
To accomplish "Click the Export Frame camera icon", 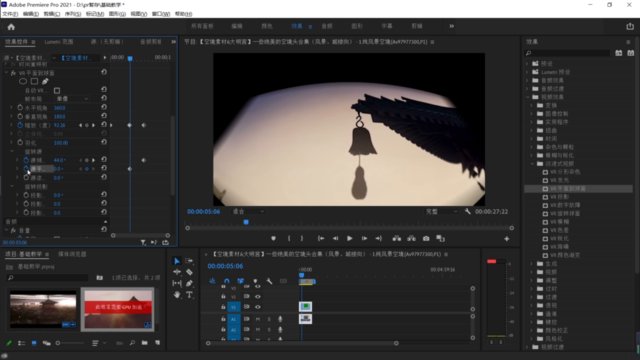I will click(x=426, y=238).
